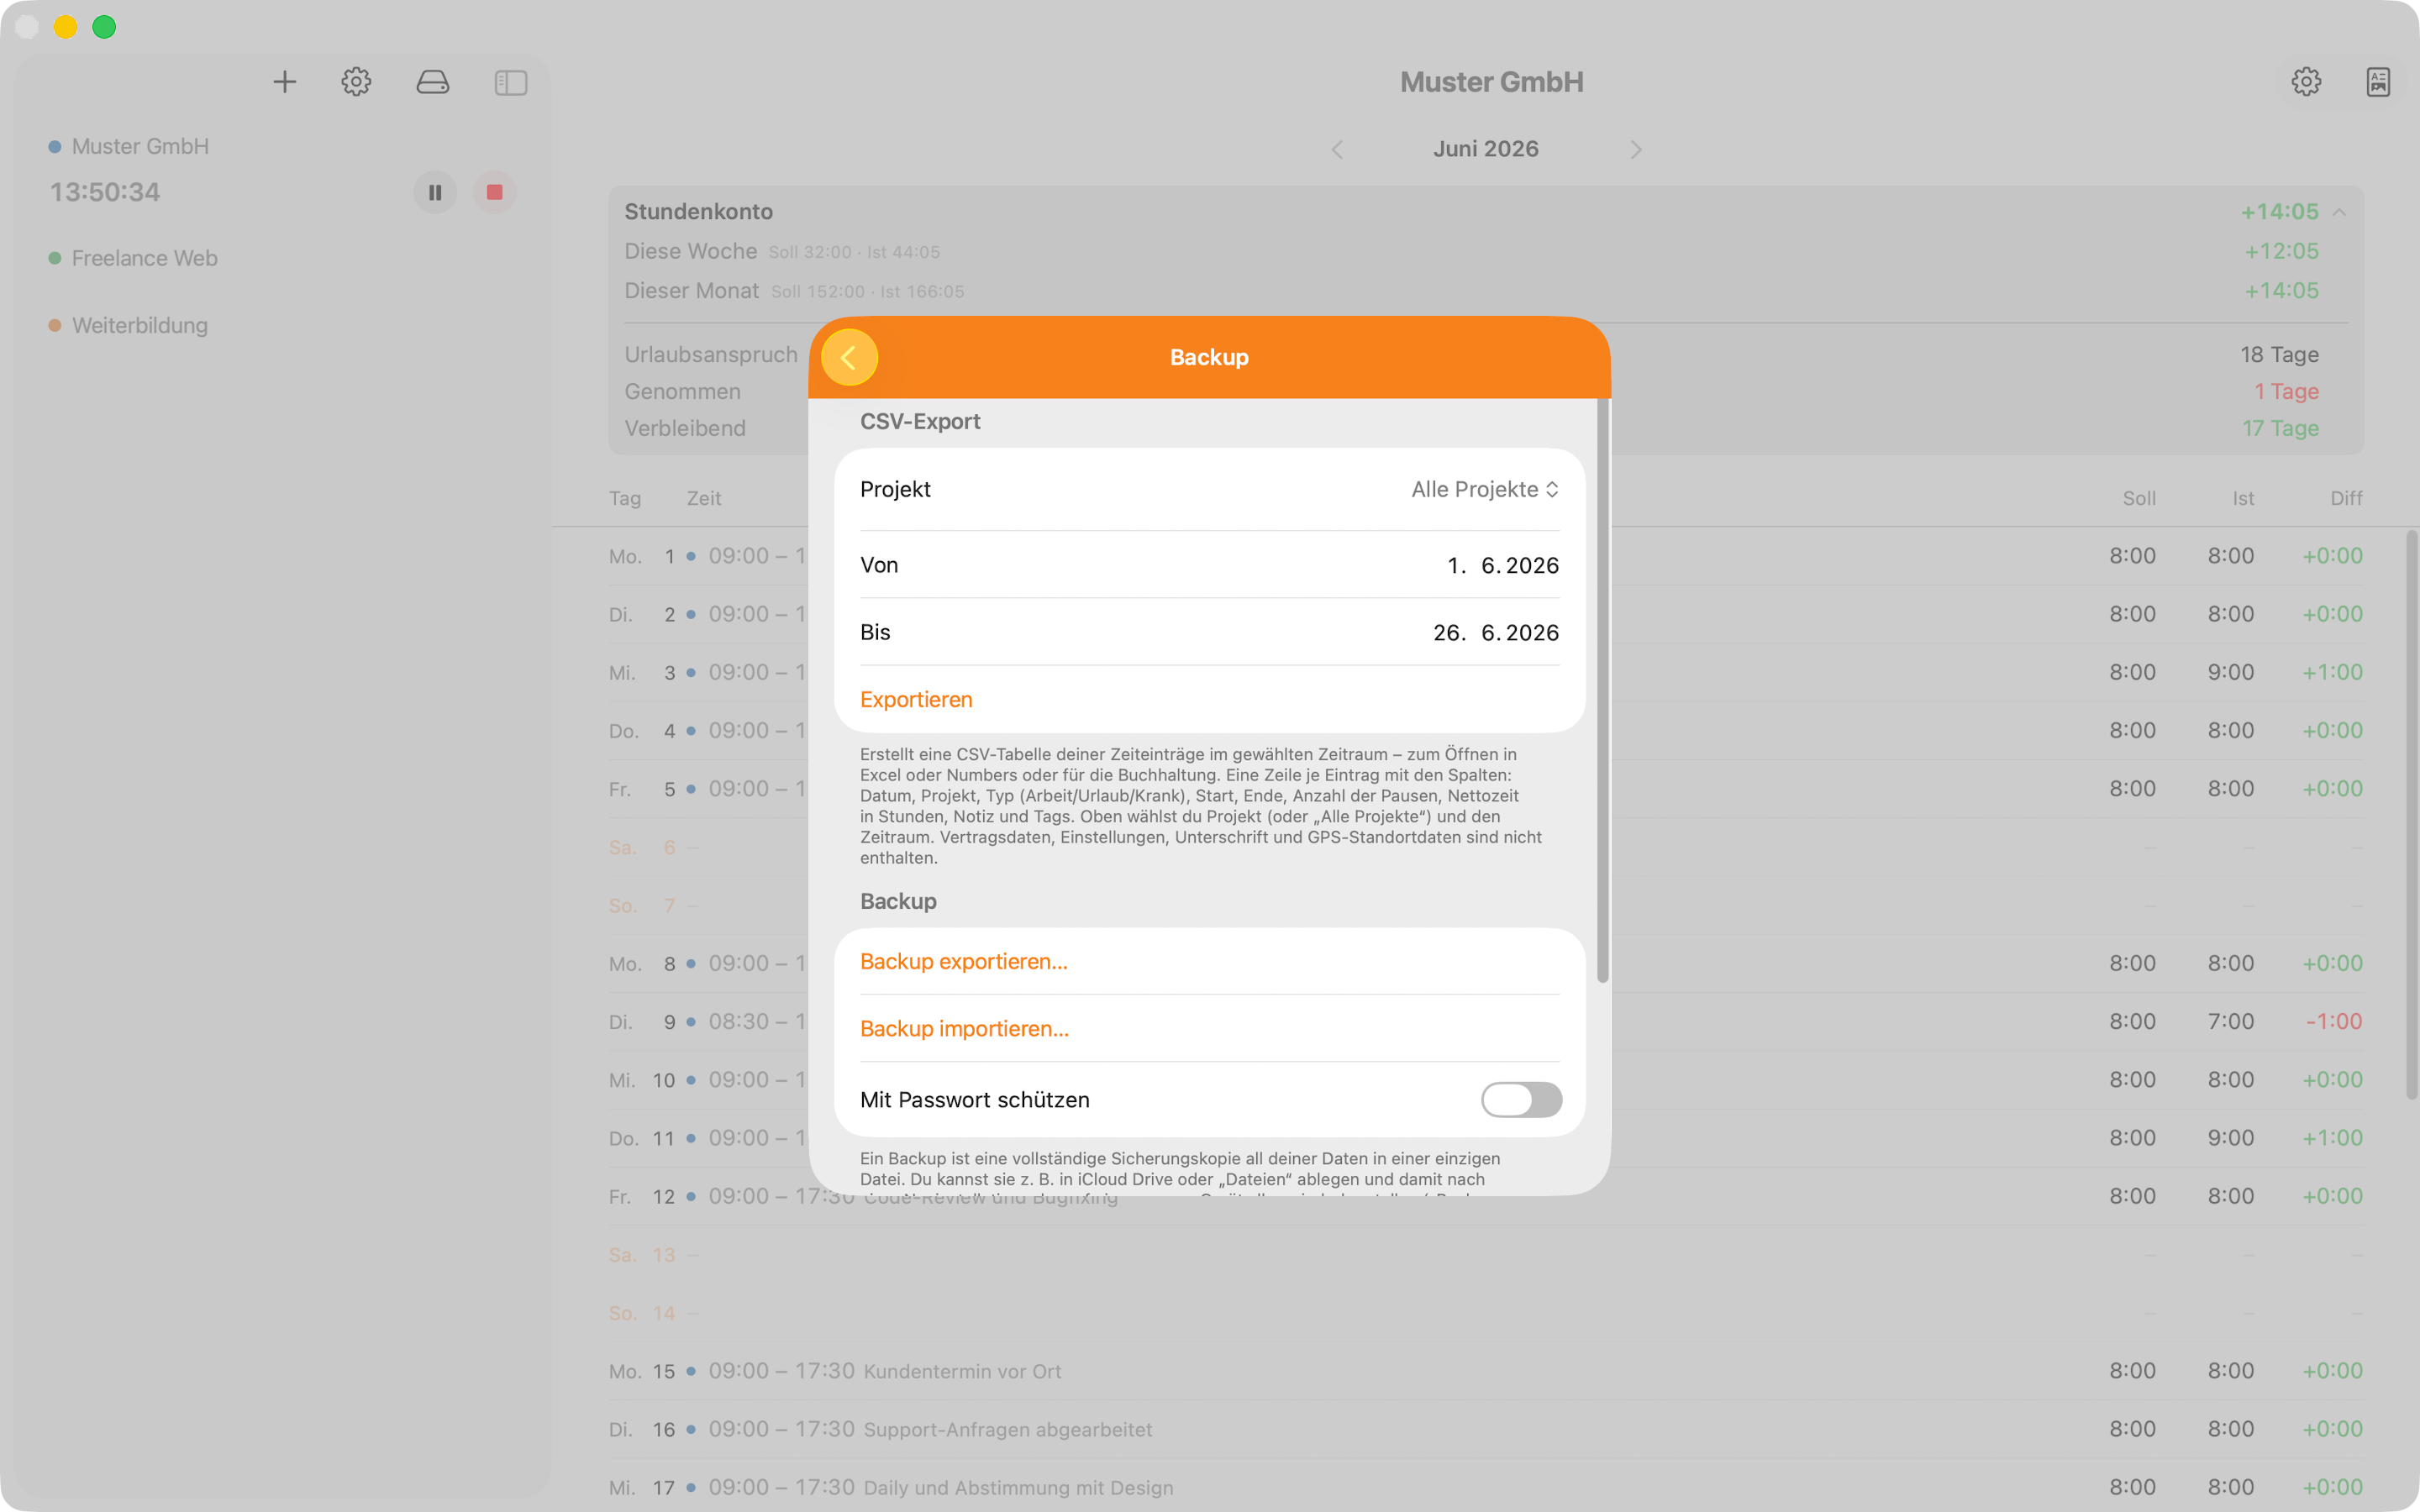The height and width of the screenshot is (1512, 2420).
Task: Click the Soll column header
Action: tap(2139, 498)
